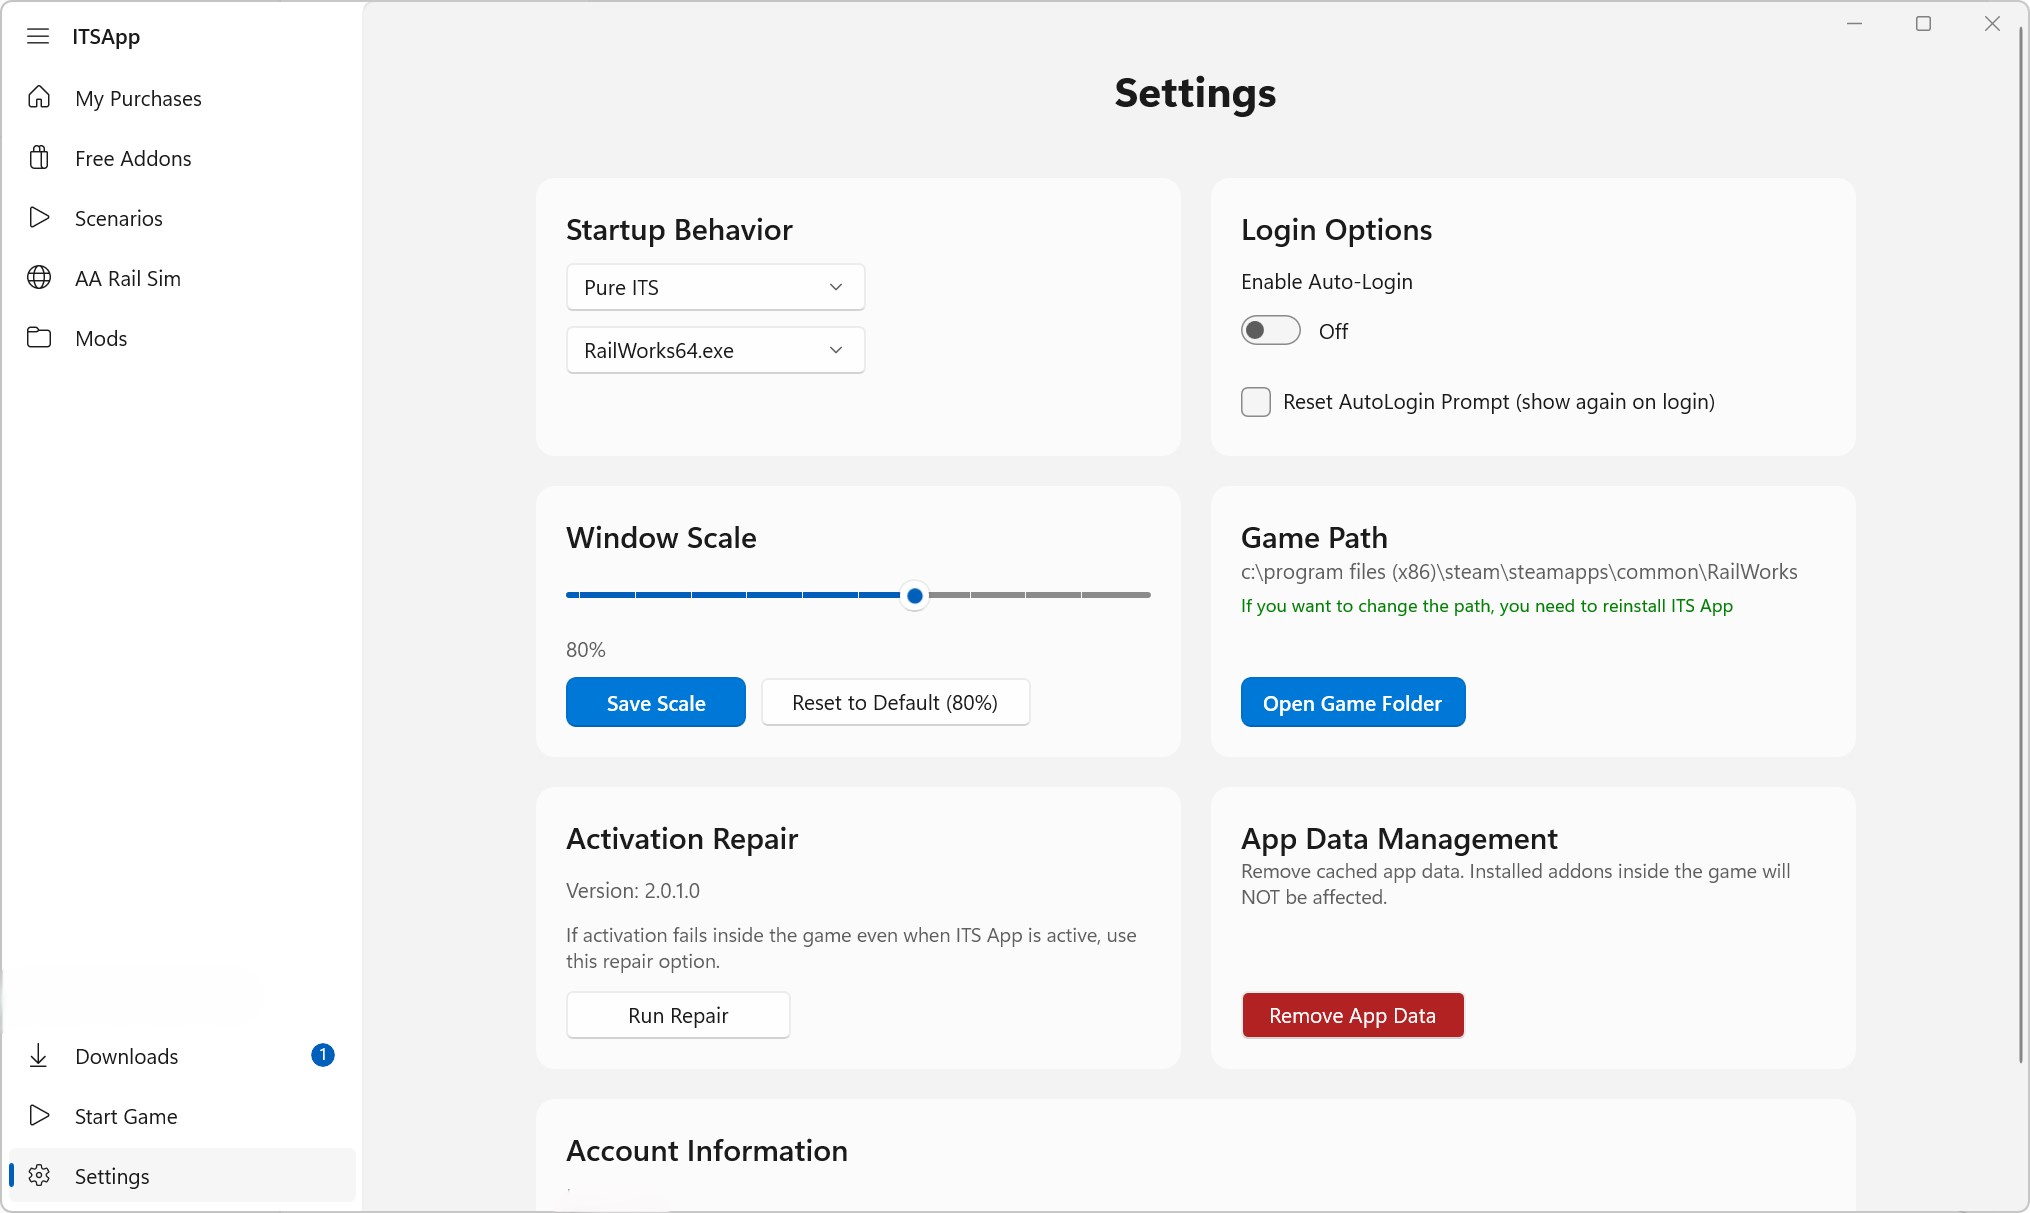Click the 80% scale value text
2030x1213 pixels.
point(586,650)
